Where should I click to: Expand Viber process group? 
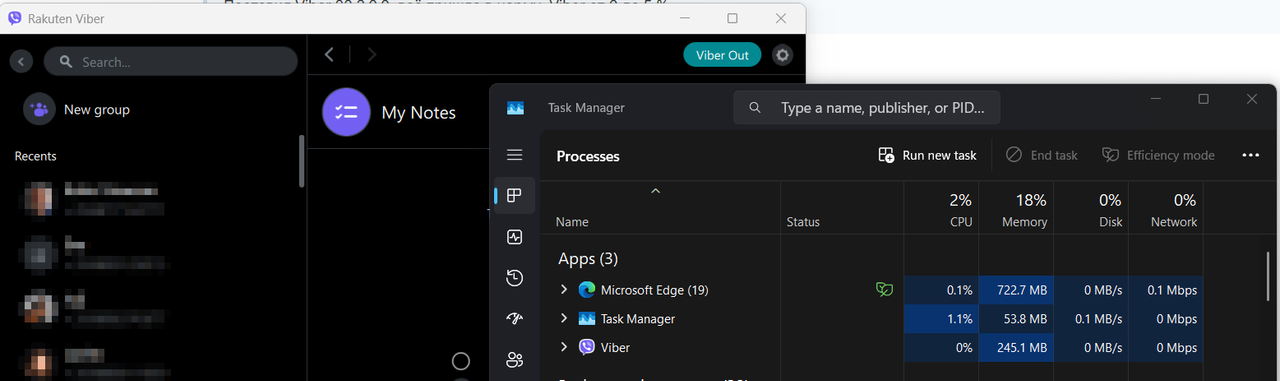coord(564,347)
